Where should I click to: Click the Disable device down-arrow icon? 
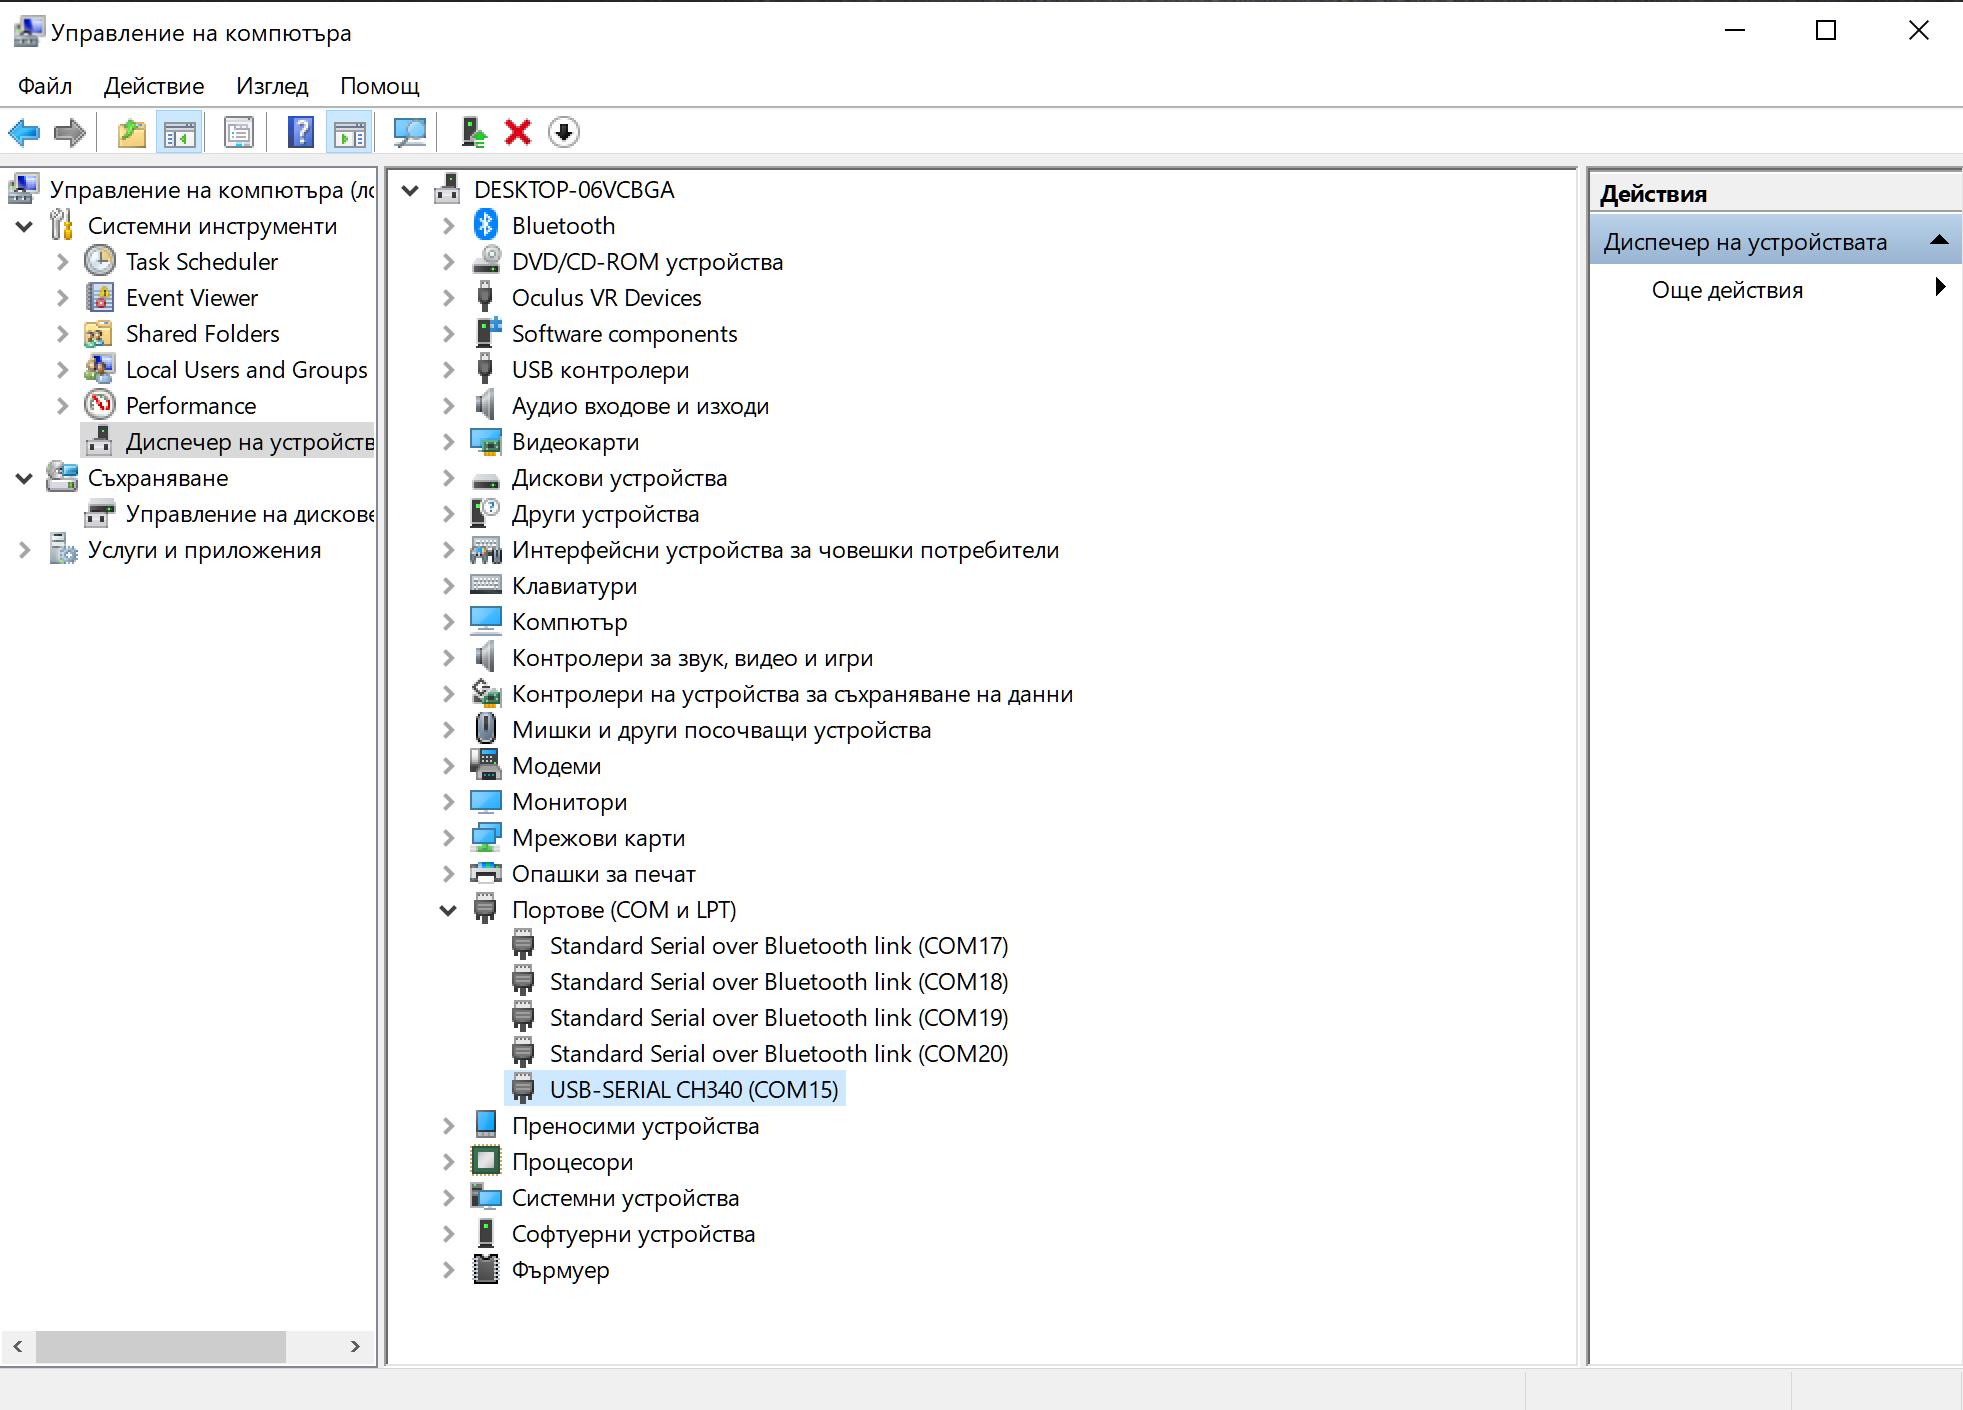[x=564, y=132]
